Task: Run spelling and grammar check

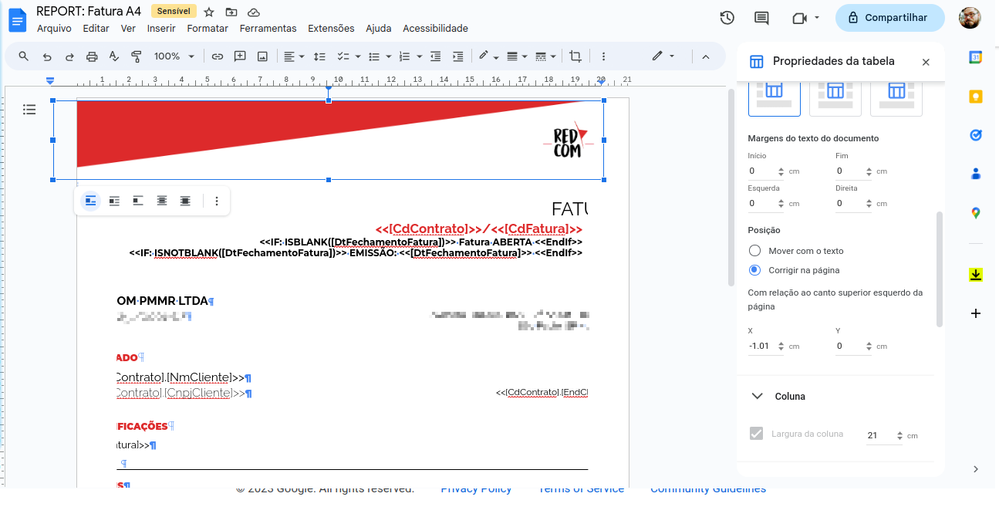Action: click(114, 57)
